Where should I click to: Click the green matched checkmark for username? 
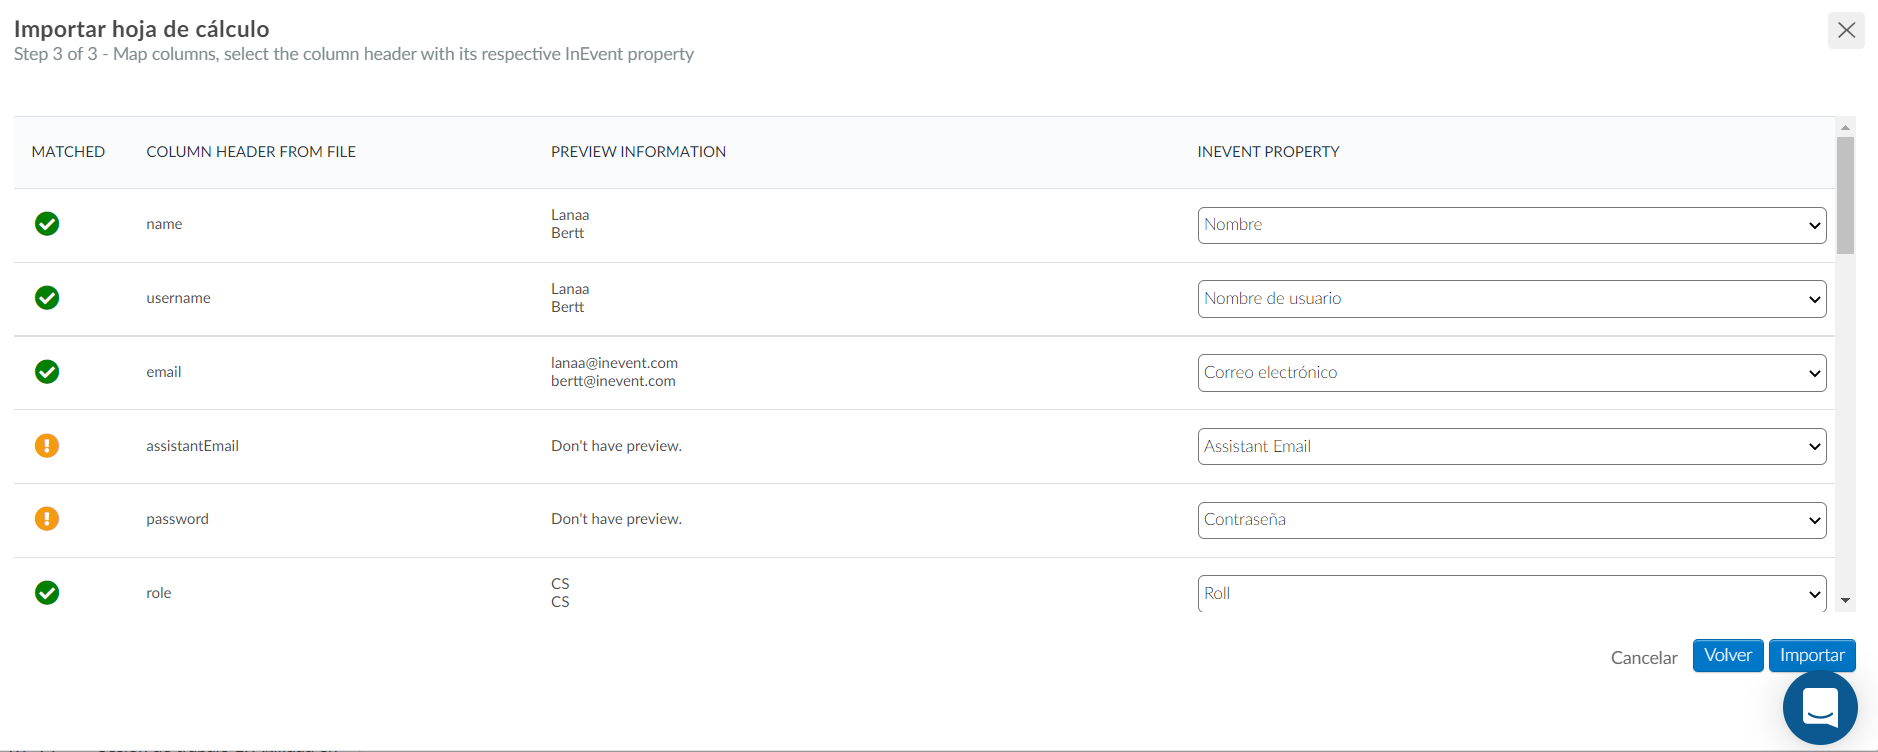[x=47, y=298]
